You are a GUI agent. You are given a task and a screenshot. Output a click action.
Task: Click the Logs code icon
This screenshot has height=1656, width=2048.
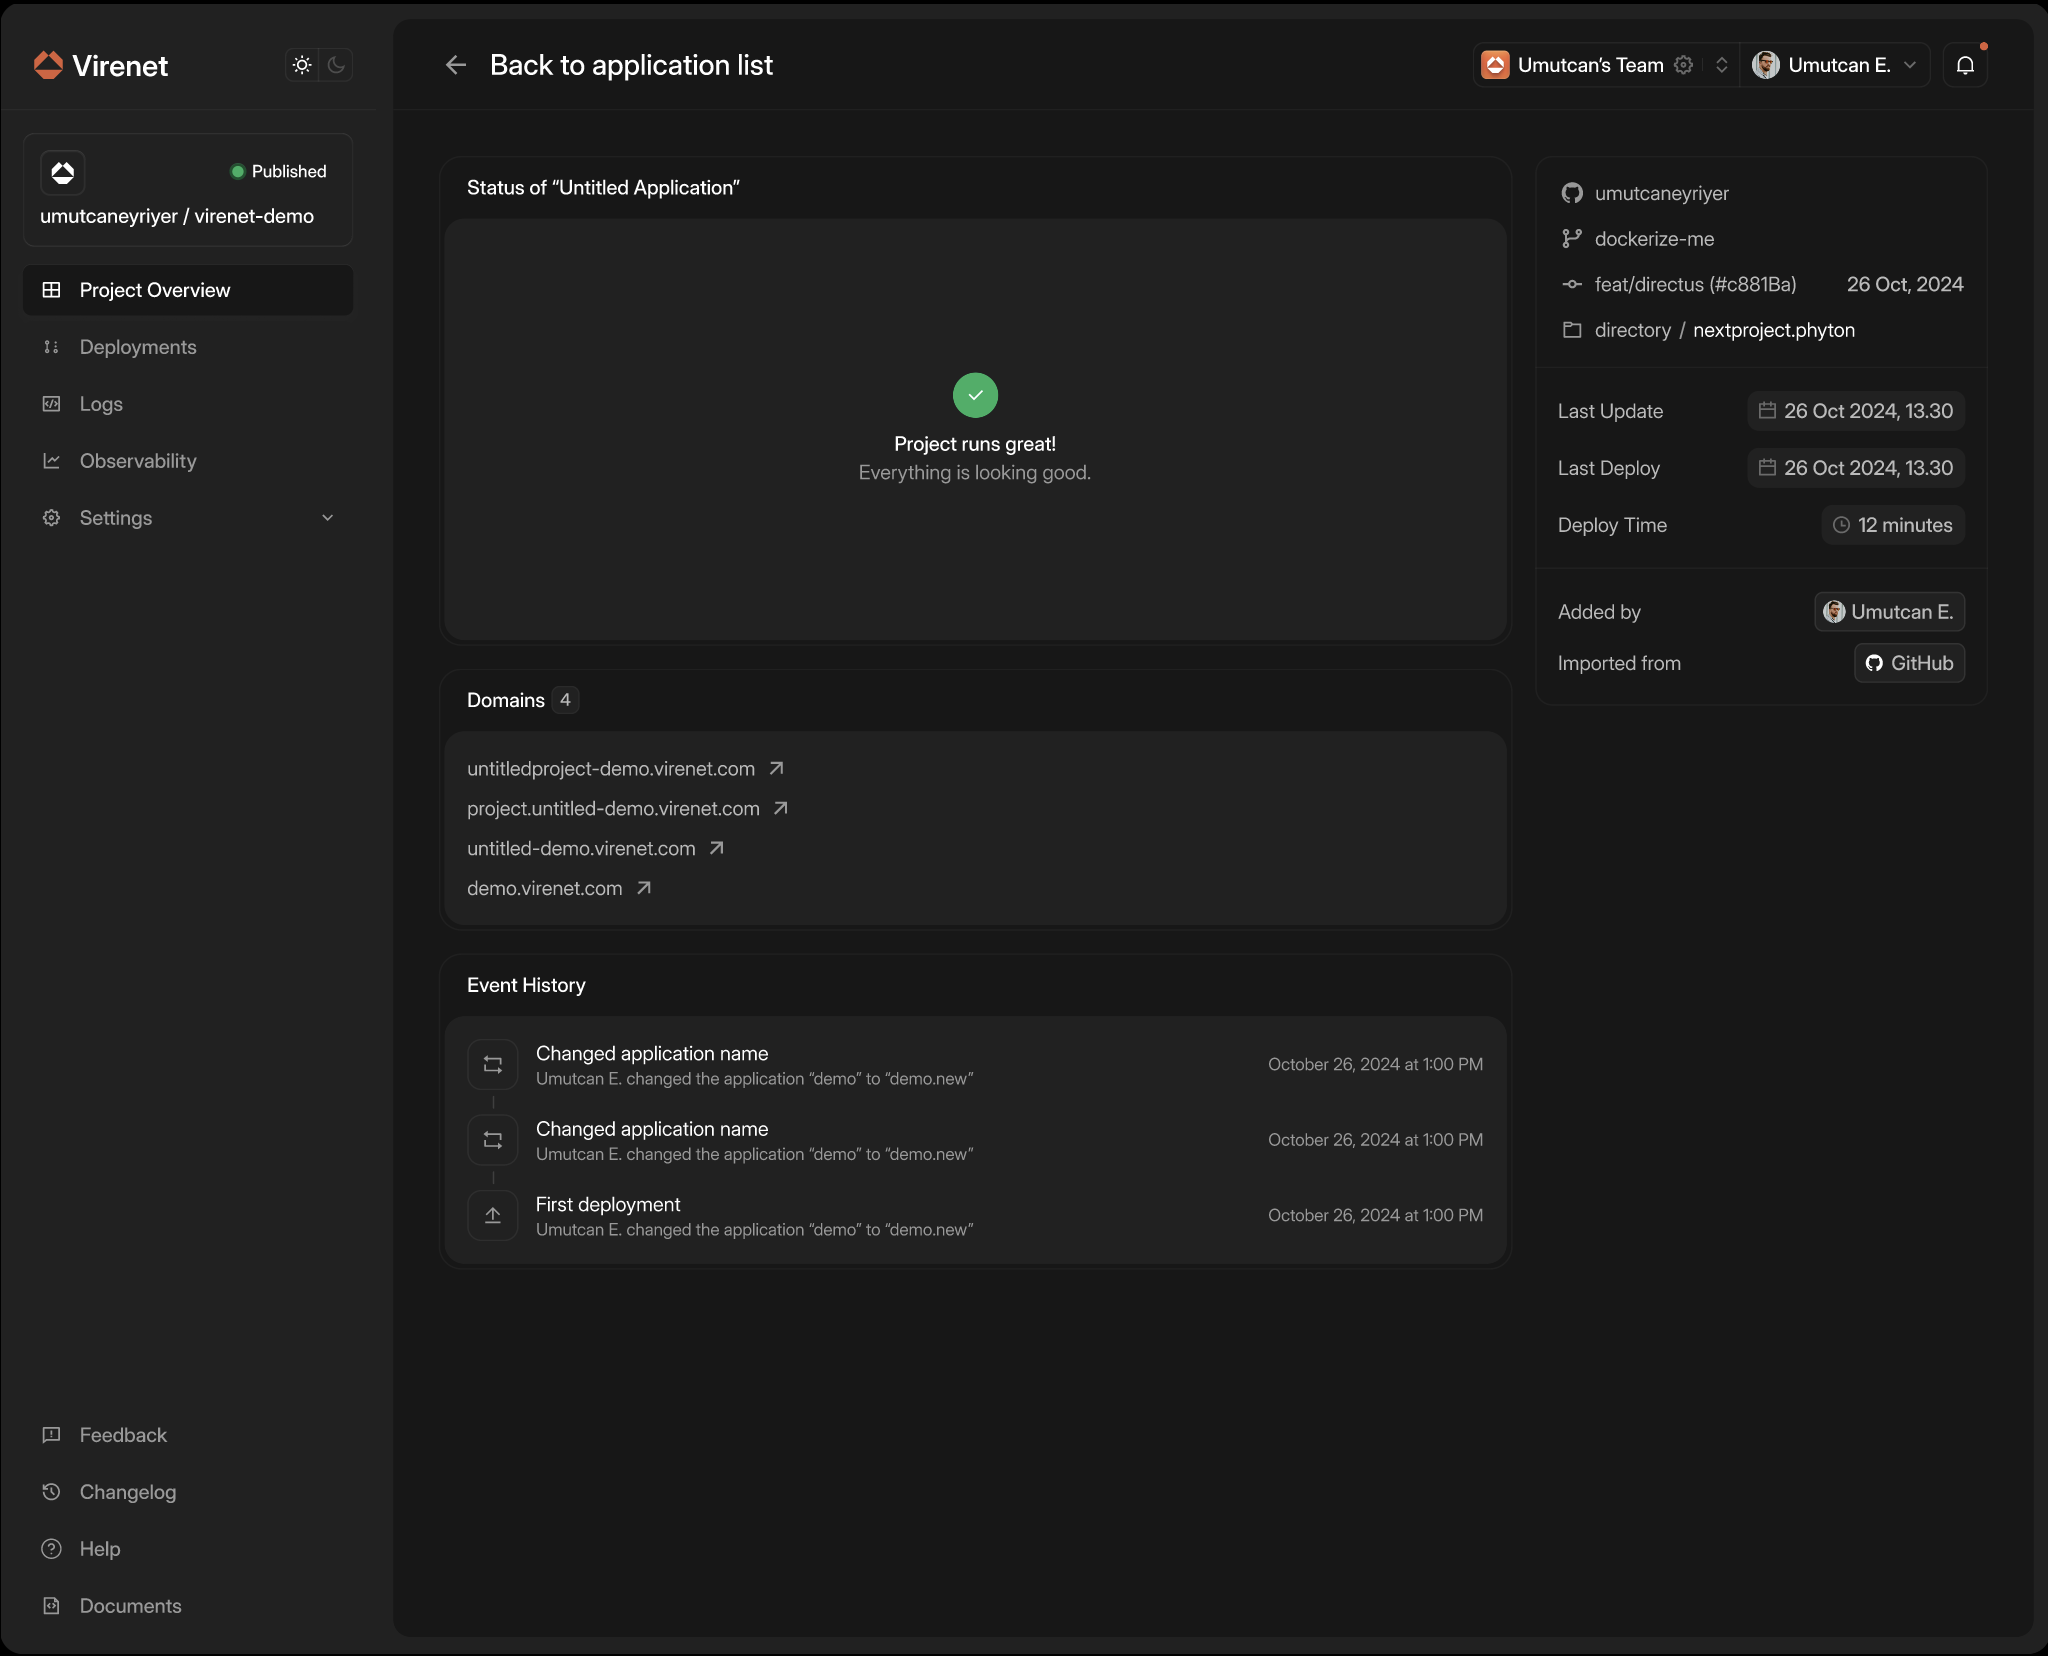coord(51,404)
